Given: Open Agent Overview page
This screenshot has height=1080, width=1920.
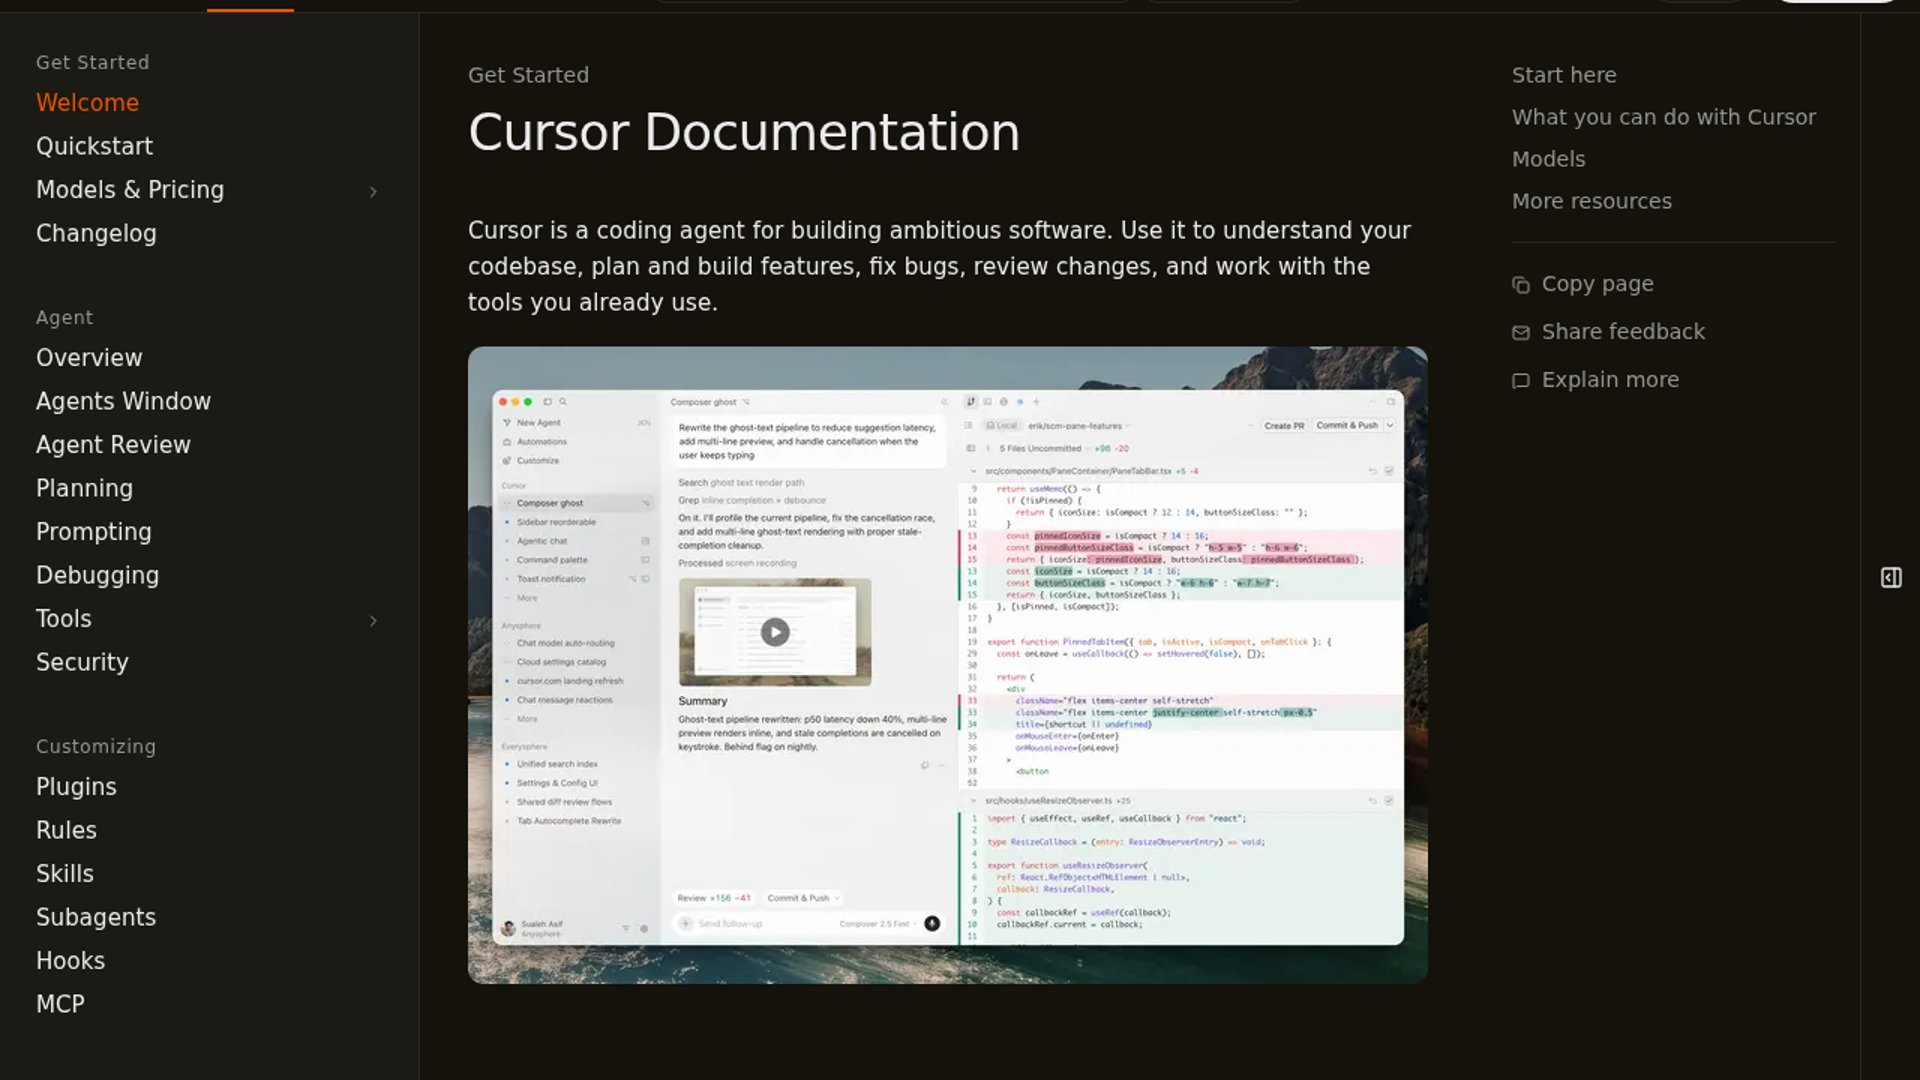Looking at the screenshot, I should pos(89,358).
